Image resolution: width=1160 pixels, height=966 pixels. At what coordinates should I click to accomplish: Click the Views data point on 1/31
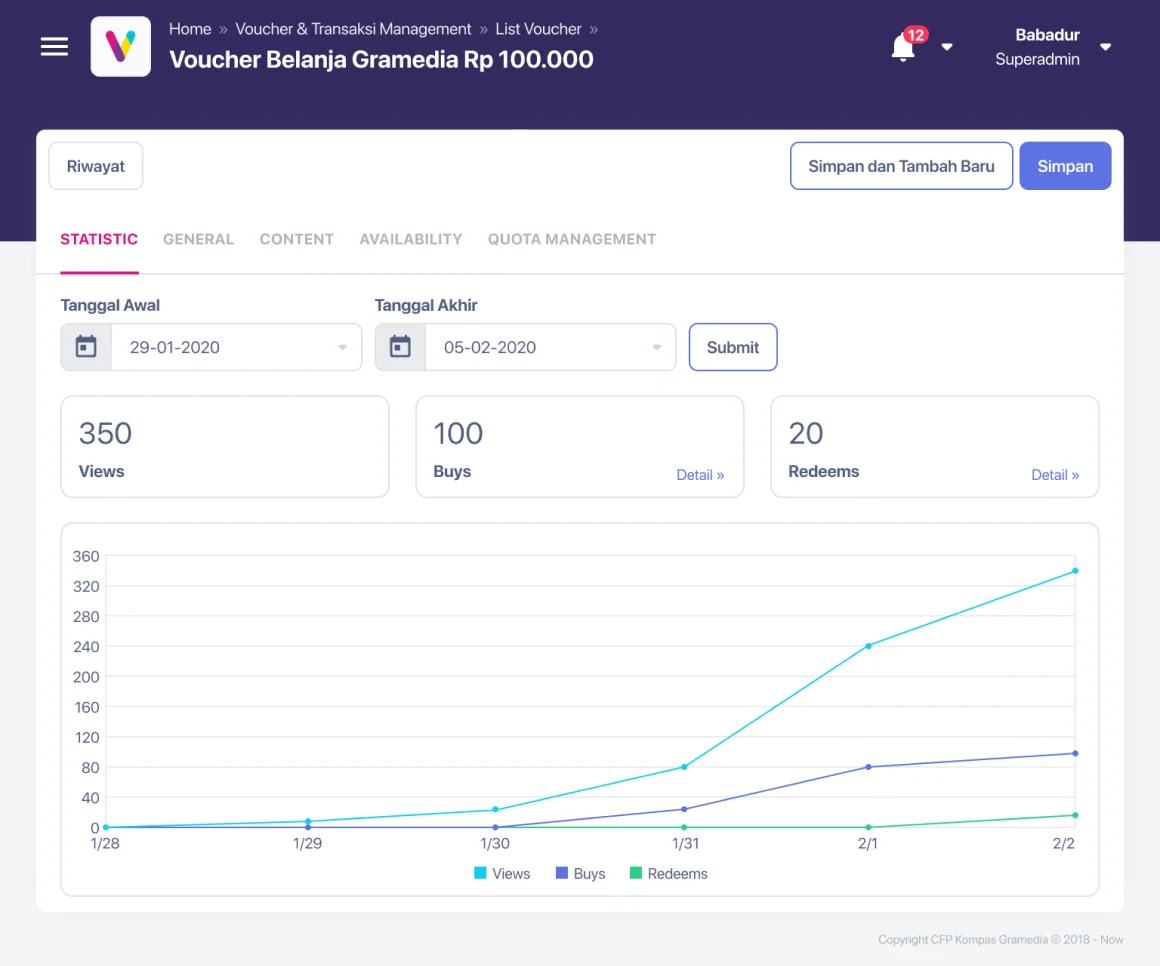pyautogui.click(x=684, y=767)
